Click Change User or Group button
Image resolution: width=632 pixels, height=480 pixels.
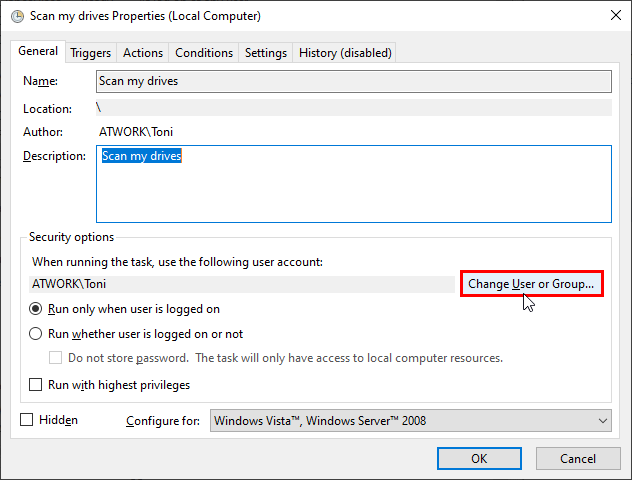[531, 284]
